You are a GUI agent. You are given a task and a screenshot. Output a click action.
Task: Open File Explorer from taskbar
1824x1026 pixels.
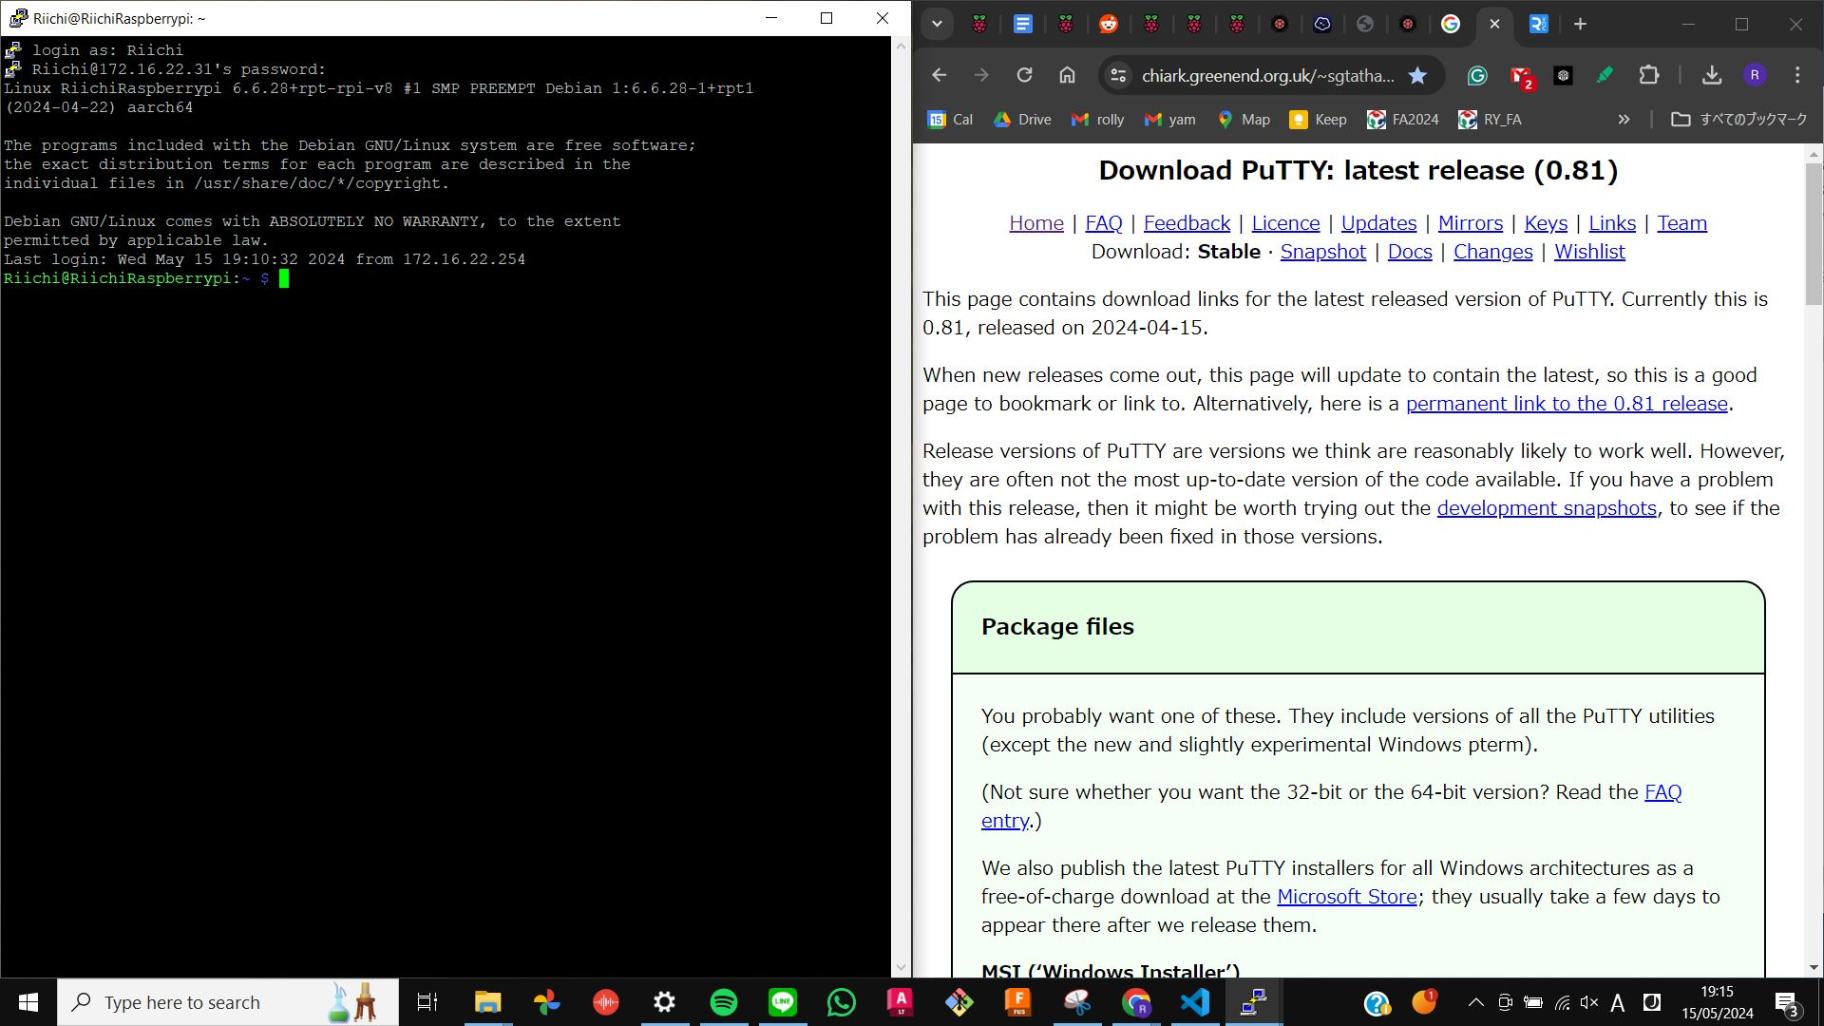pyautogui.click(x=487, y=1002)
